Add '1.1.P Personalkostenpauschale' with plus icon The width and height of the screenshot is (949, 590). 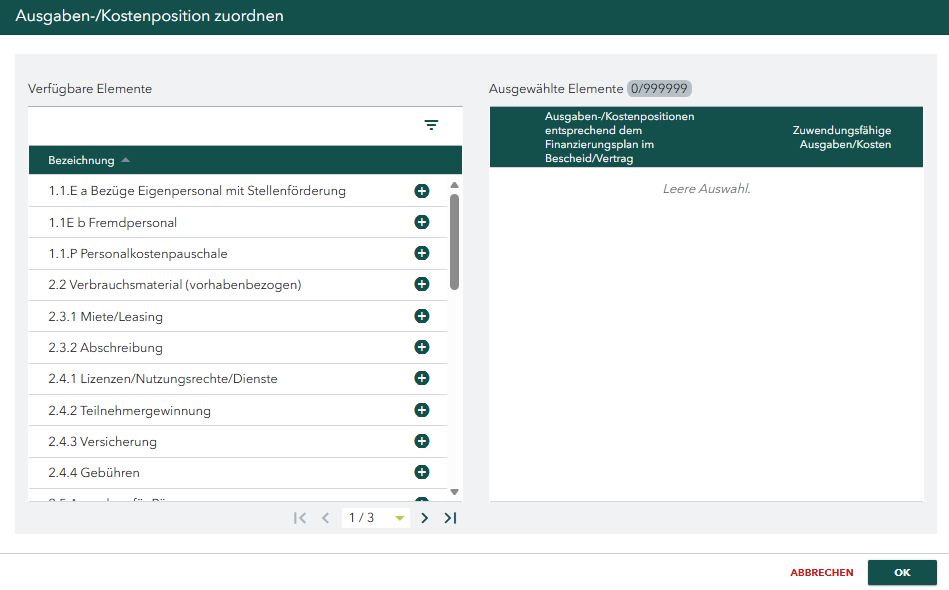tap(422, 253)
